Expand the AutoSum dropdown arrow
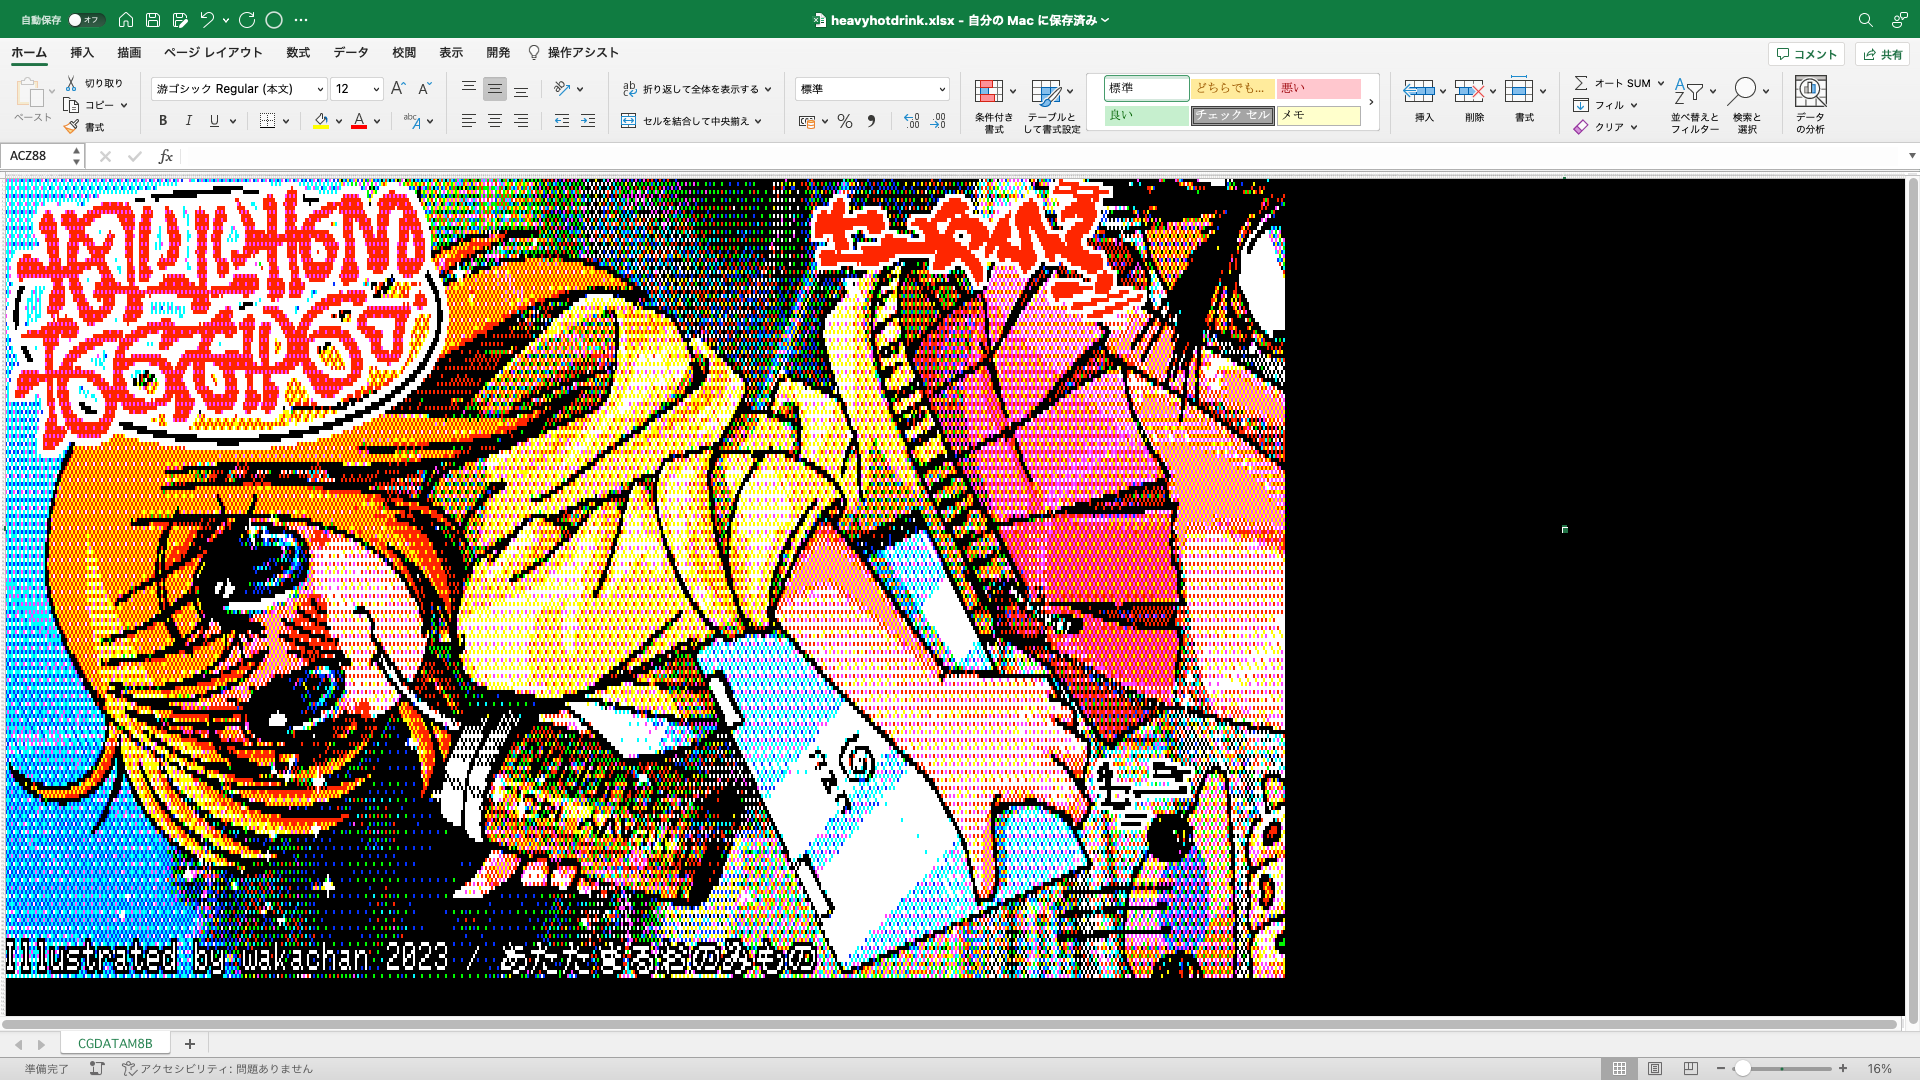Viewport: 1920px width, 1080px height. (x=1661, y=84)
